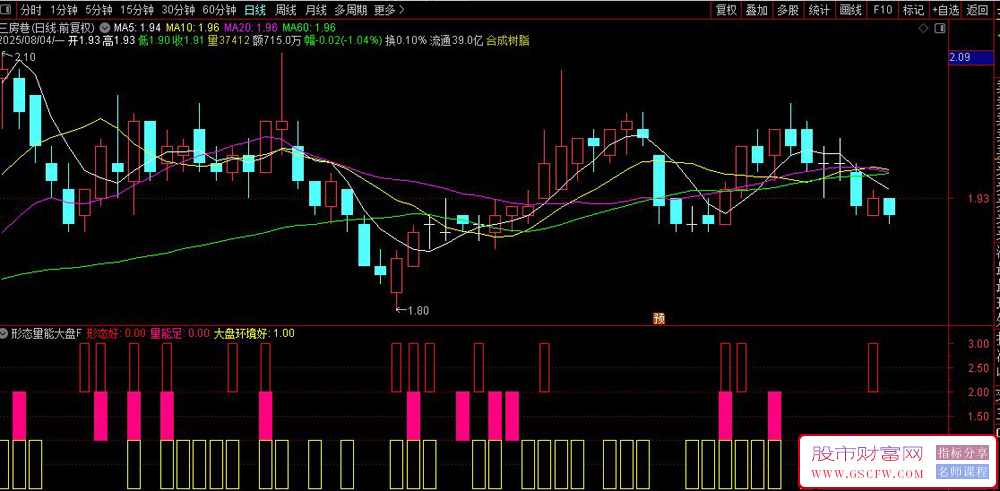
Task: Click the 叠加 overlay button
Action: click(x=757, y=10)
